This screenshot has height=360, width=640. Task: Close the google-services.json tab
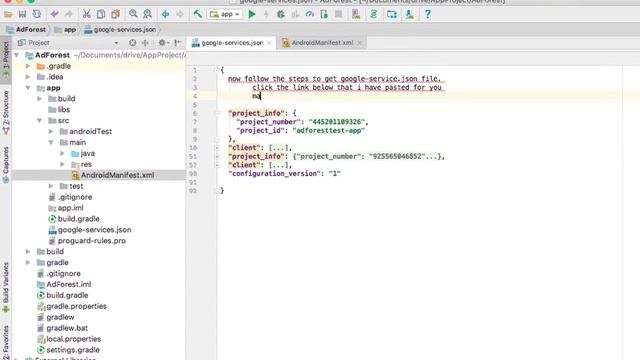(x=269, y=43)
